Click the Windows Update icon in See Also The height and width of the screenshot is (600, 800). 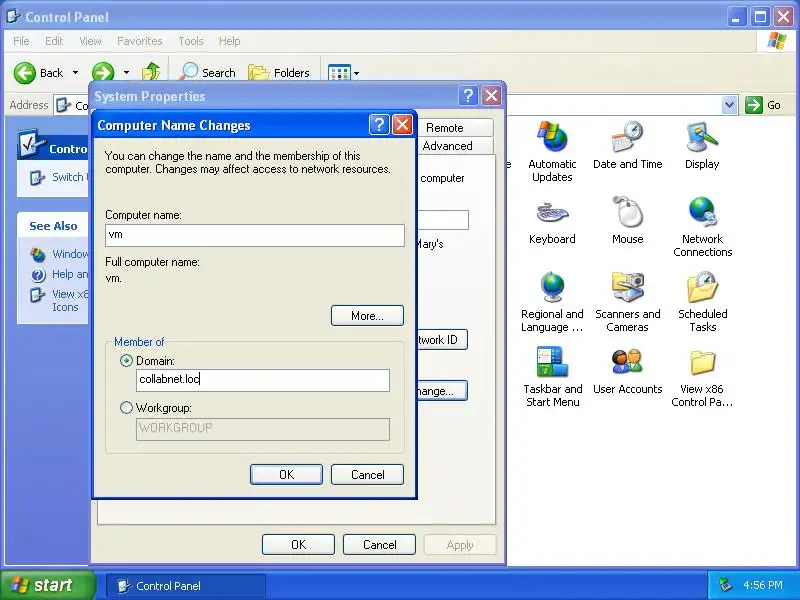[38, 254]
